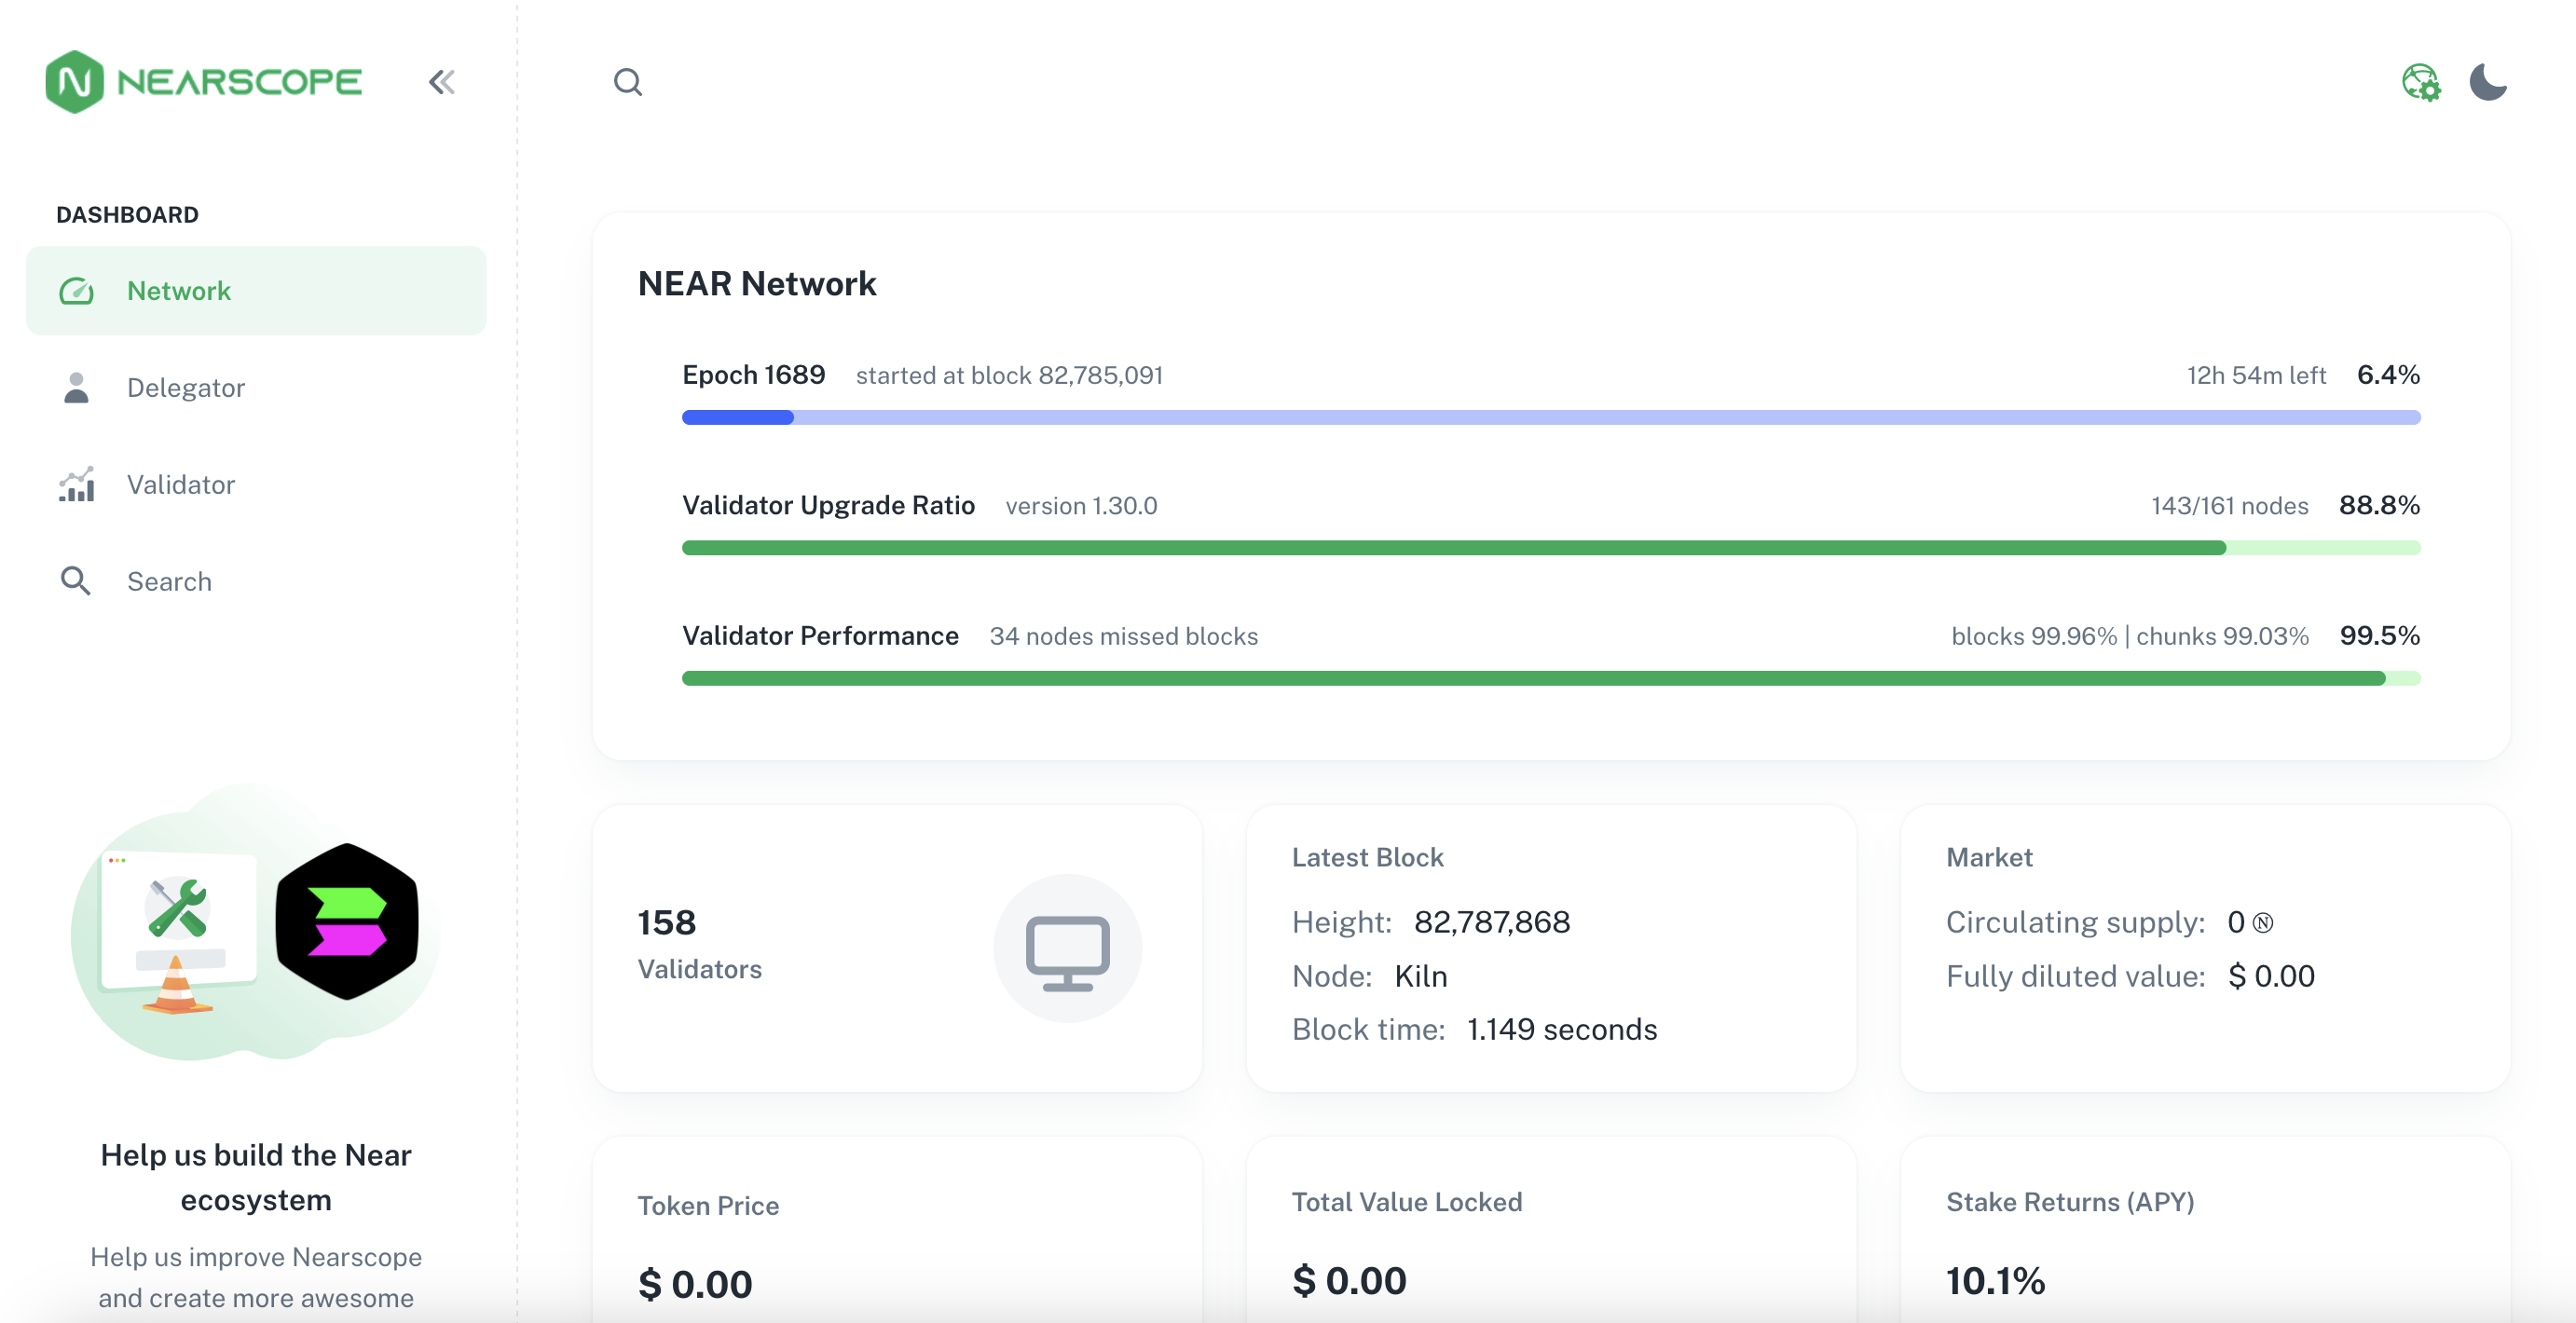Click the Validator Performance progress bar
The height and width of the screenshot is (1323, 2576).
(x=1550, y=679)
